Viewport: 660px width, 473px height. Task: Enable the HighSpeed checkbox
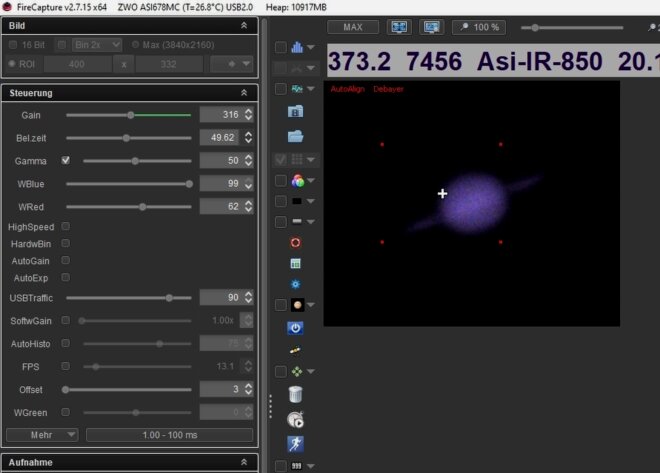pyautogui.click(x=66, y=226)
